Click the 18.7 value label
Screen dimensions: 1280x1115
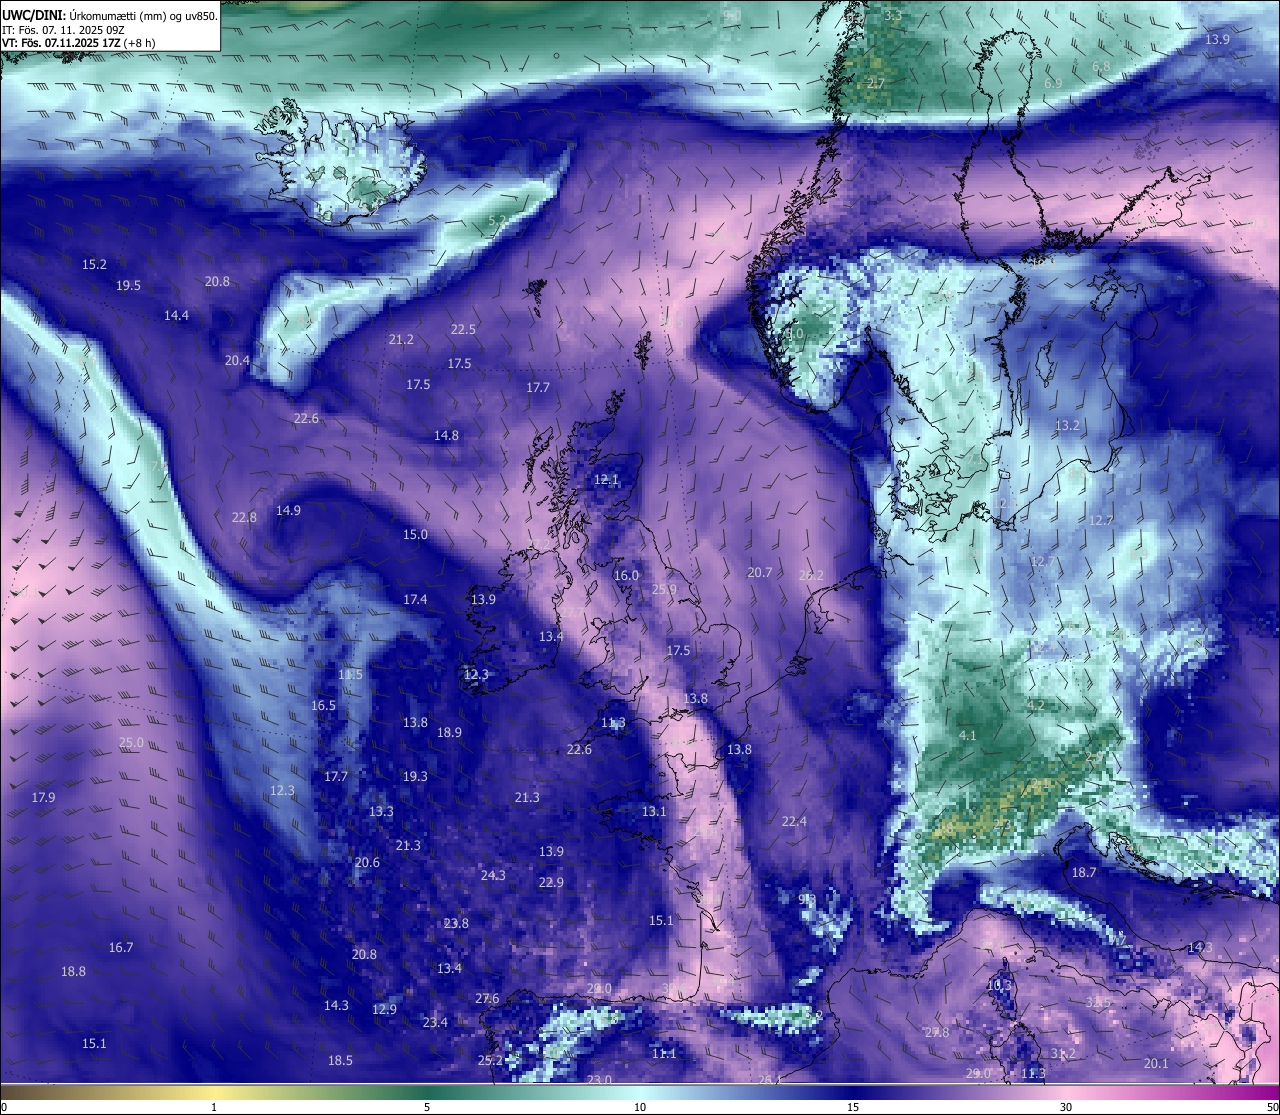pos(1084,873)
